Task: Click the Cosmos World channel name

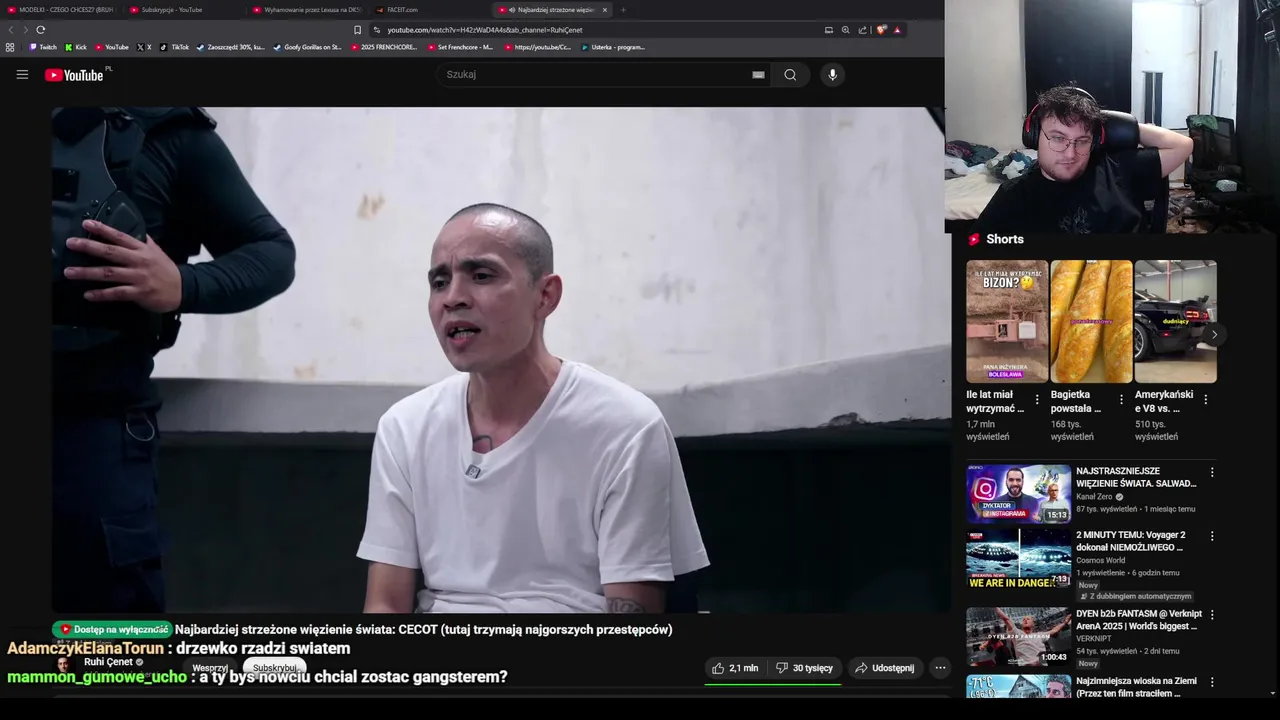Action: [x=1100, y=560]
